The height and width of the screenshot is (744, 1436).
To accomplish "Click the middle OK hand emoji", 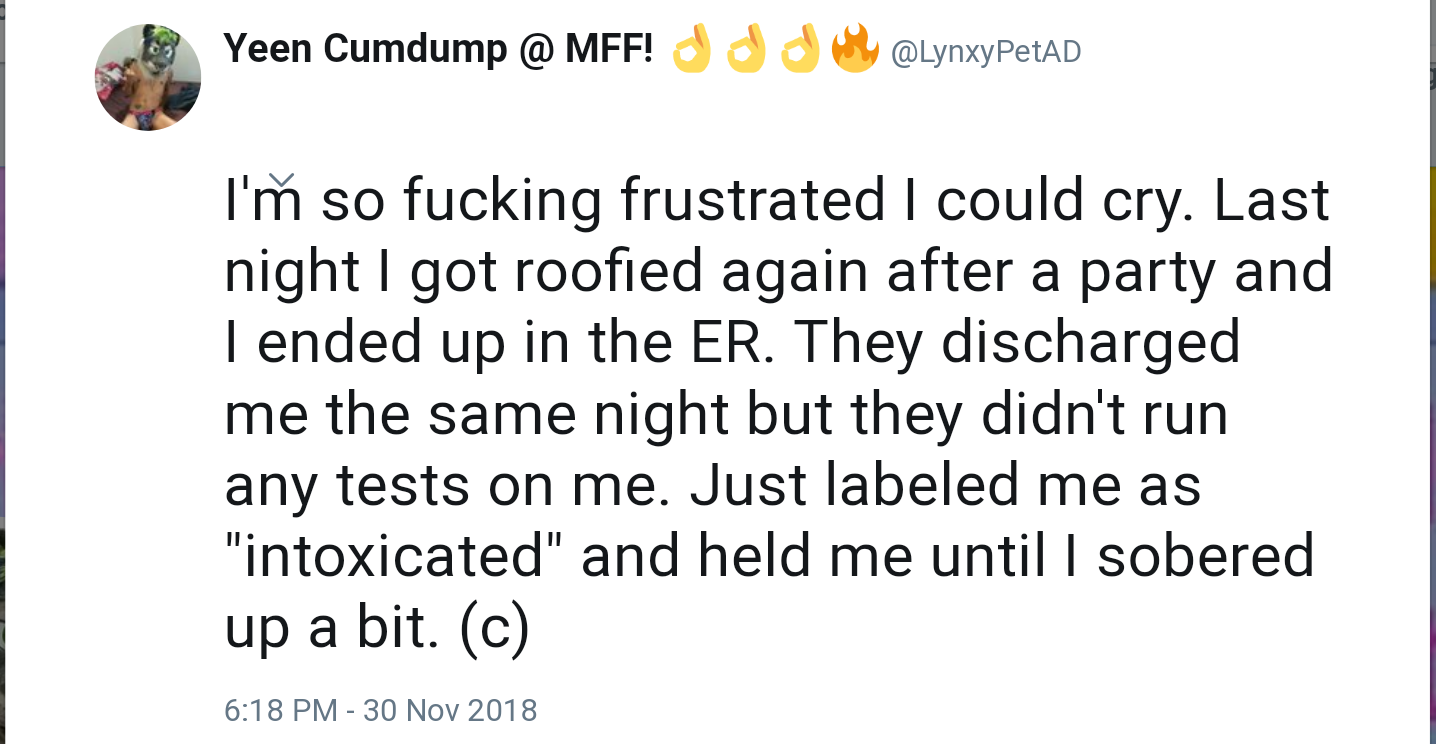I will coord(747,50).
